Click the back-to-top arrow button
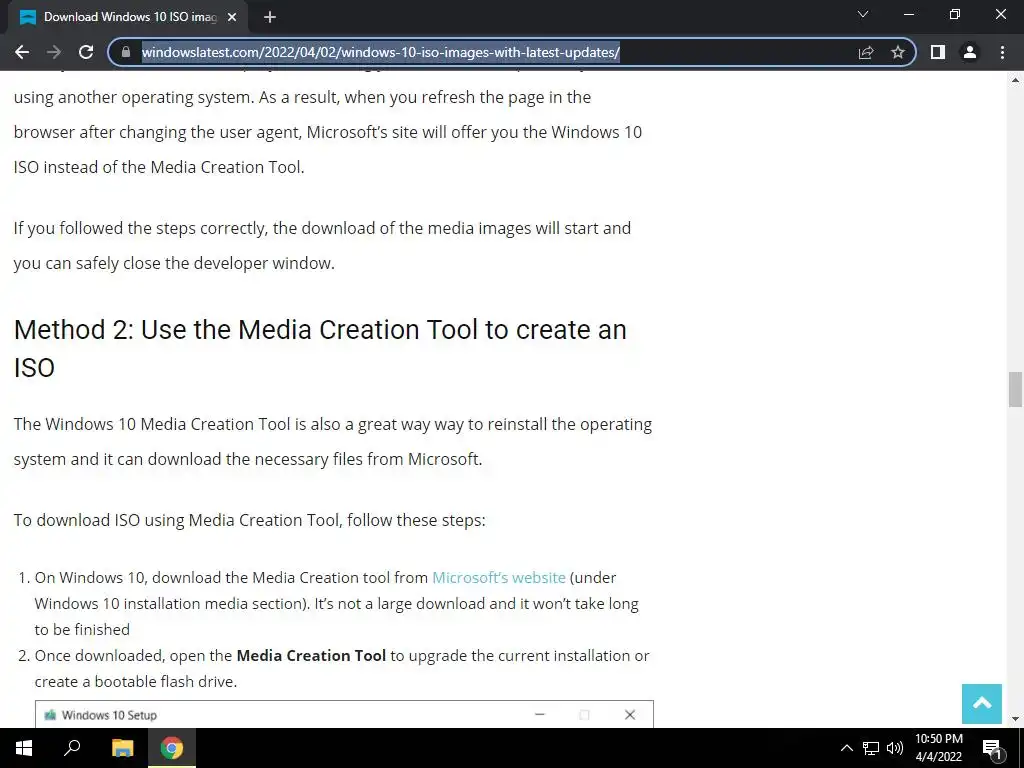 pyautogui.click(x=982, y=703)
